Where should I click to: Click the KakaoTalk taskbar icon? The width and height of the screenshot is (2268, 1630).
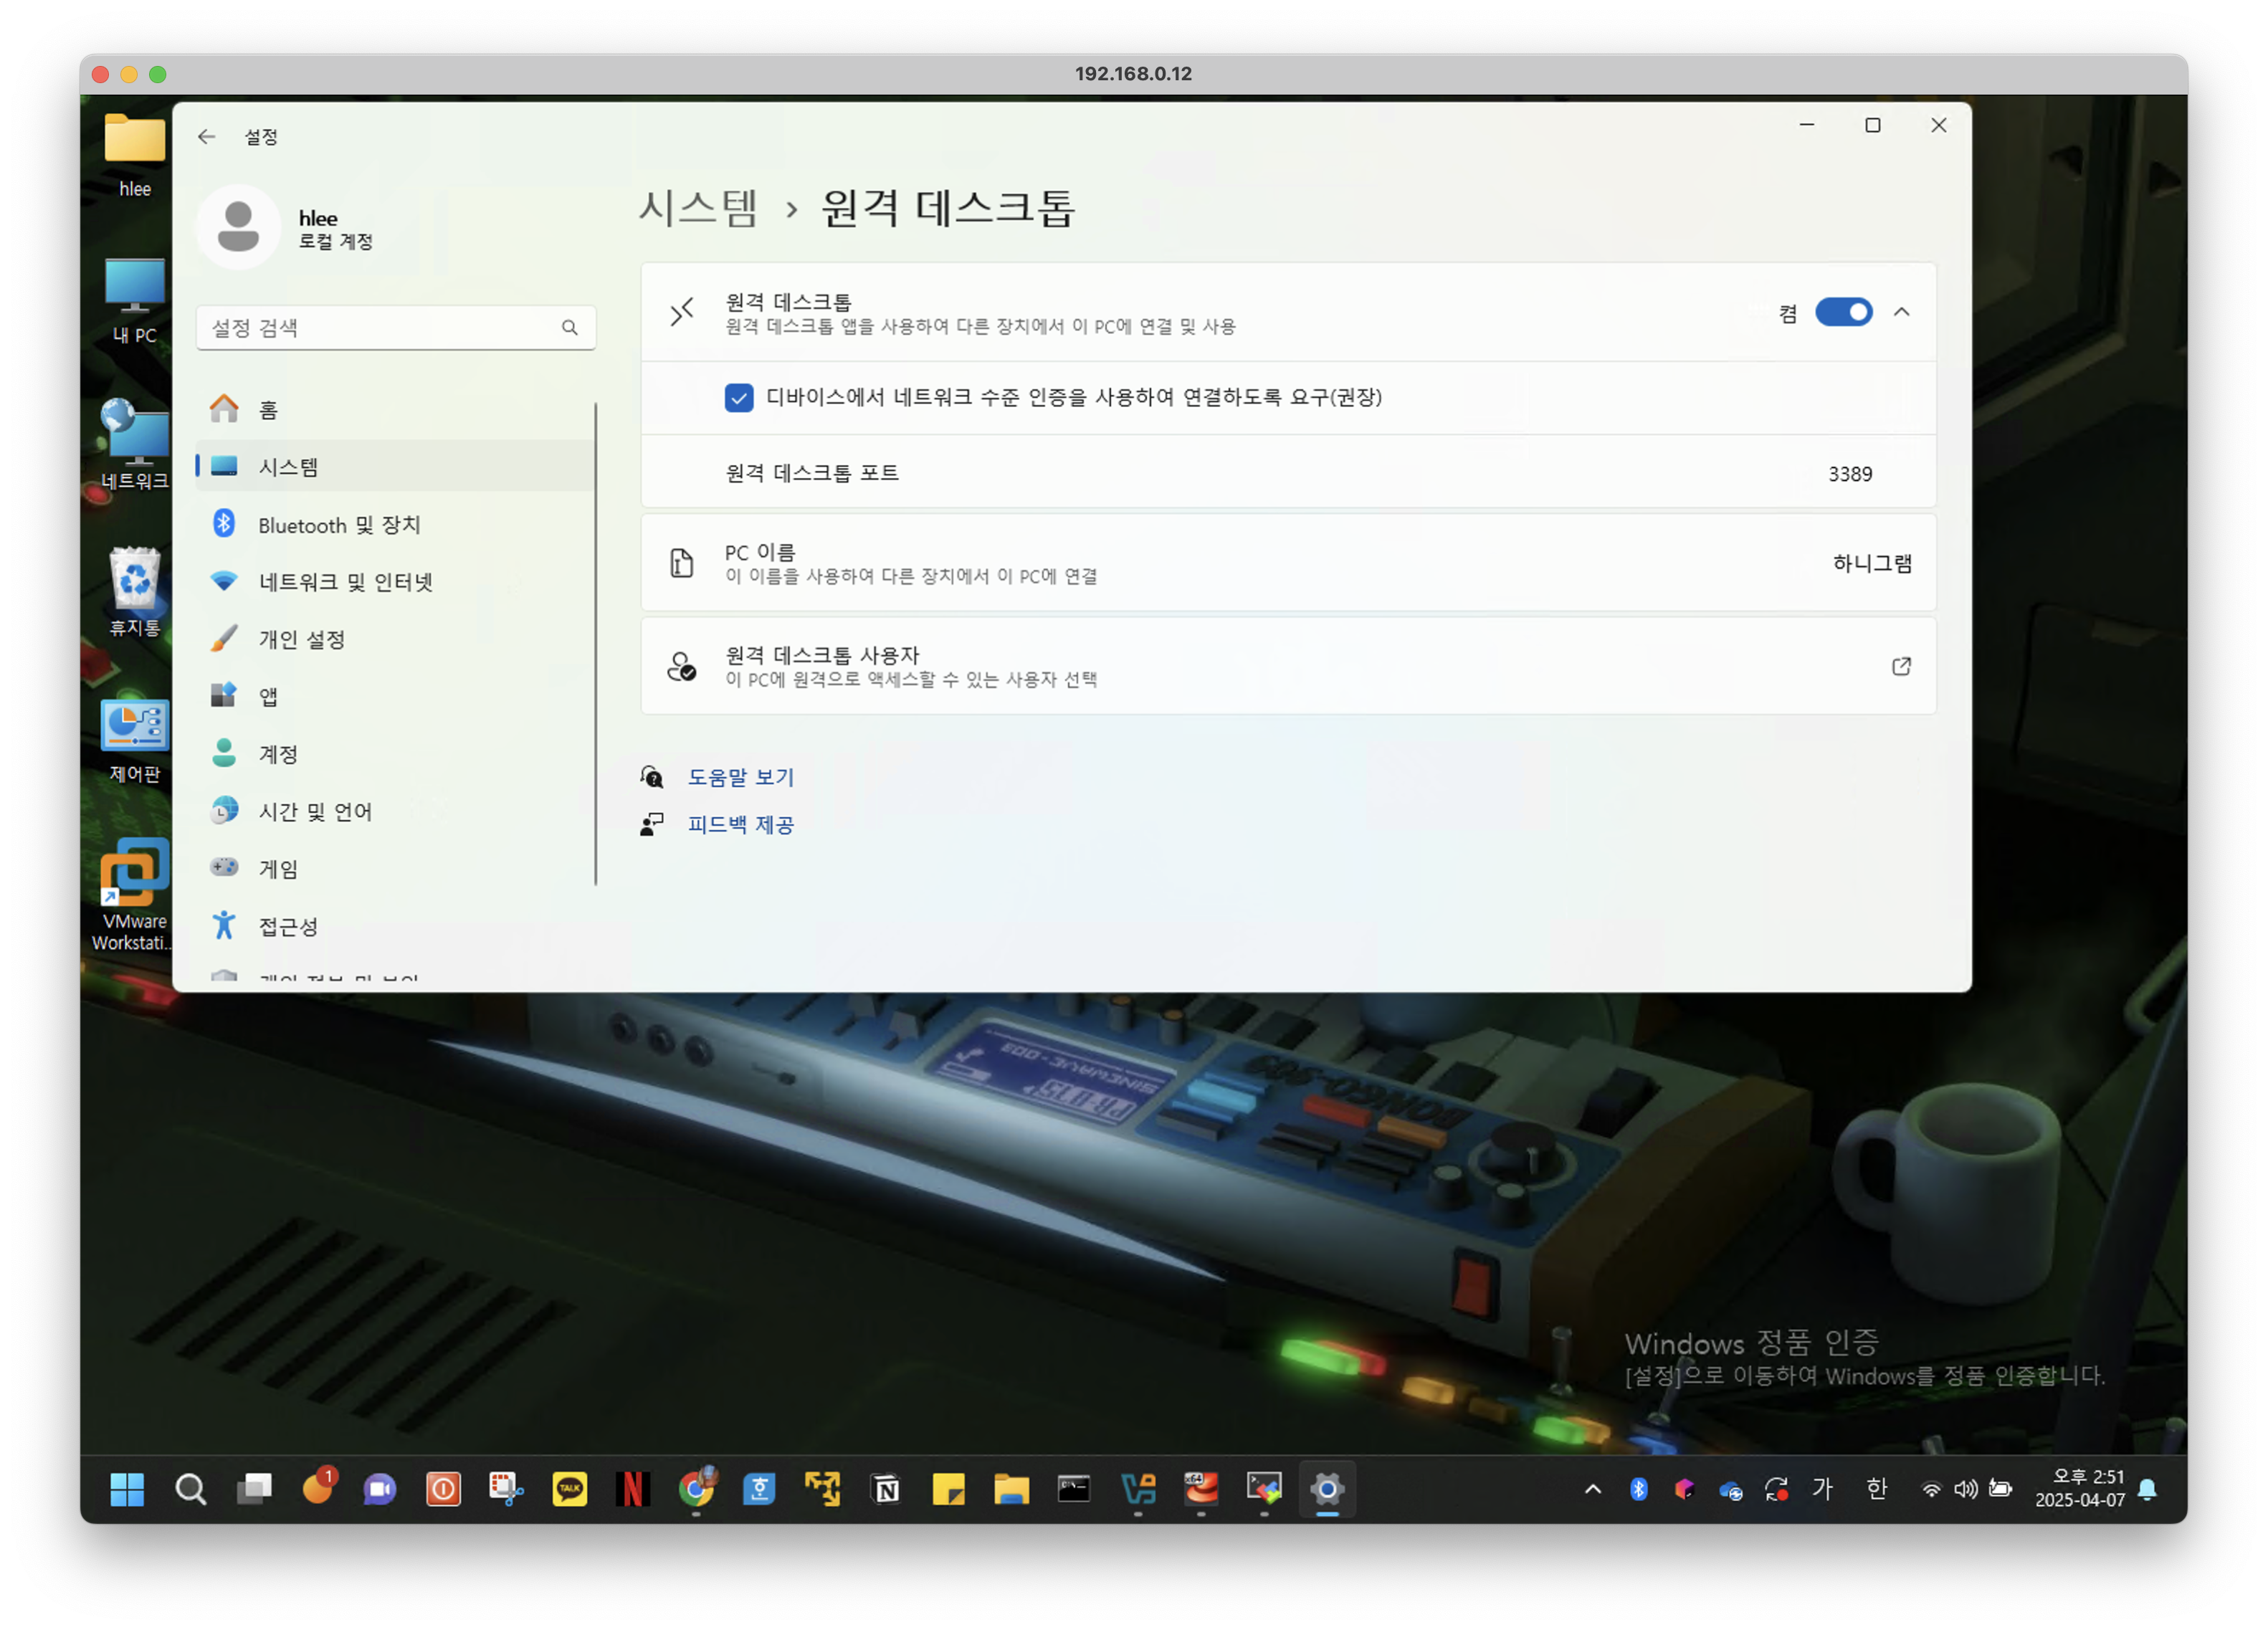[x=570, y=1489]
